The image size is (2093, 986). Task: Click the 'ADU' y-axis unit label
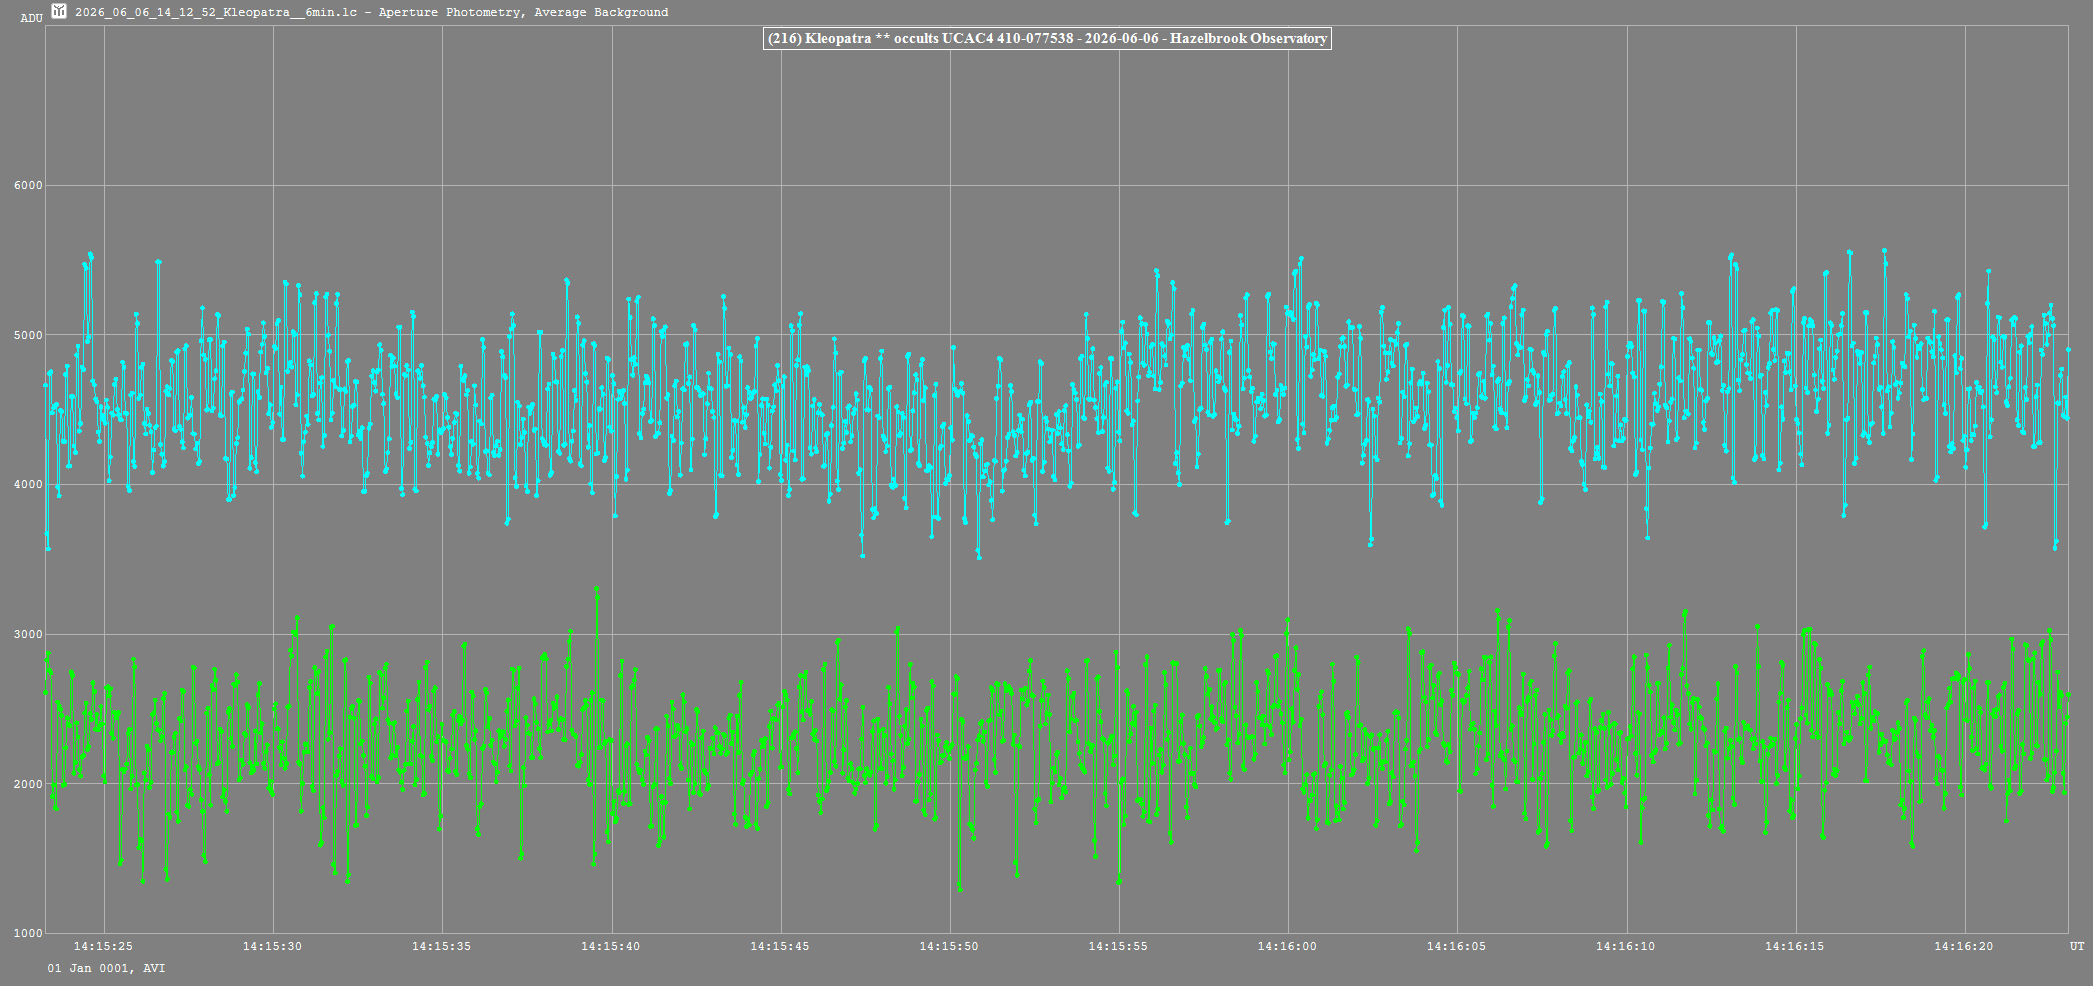pyautogui.click(x=32, y=18)
